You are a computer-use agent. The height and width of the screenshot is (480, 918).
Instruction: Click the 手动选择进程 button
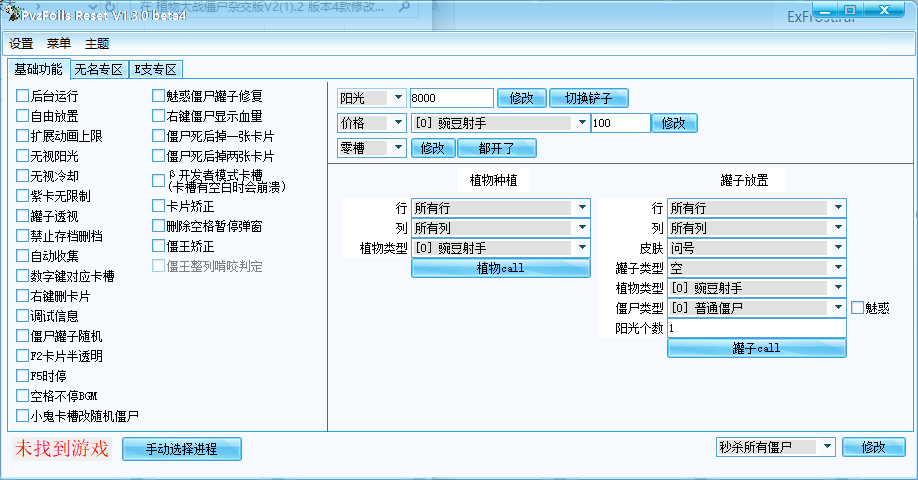[181, 449]
